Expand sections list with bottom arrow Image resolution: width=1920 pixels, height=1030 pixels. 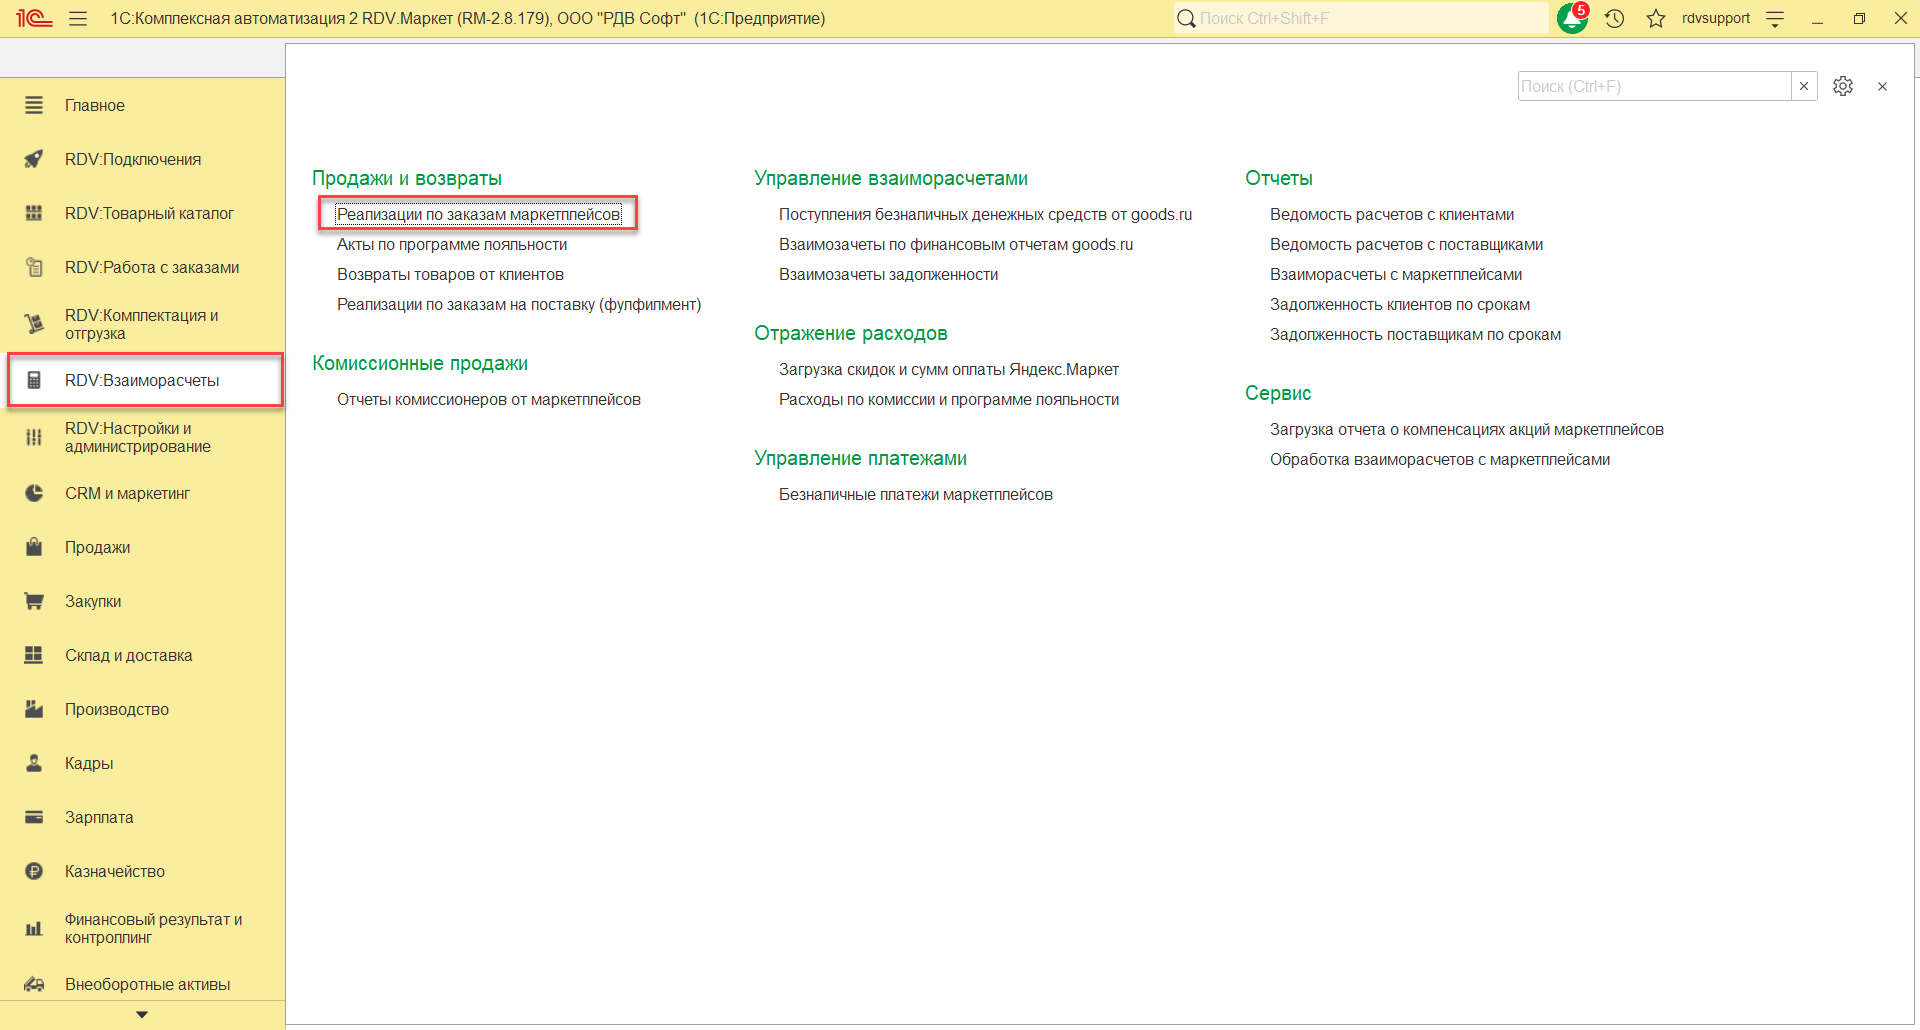(x=142, y=1015)
